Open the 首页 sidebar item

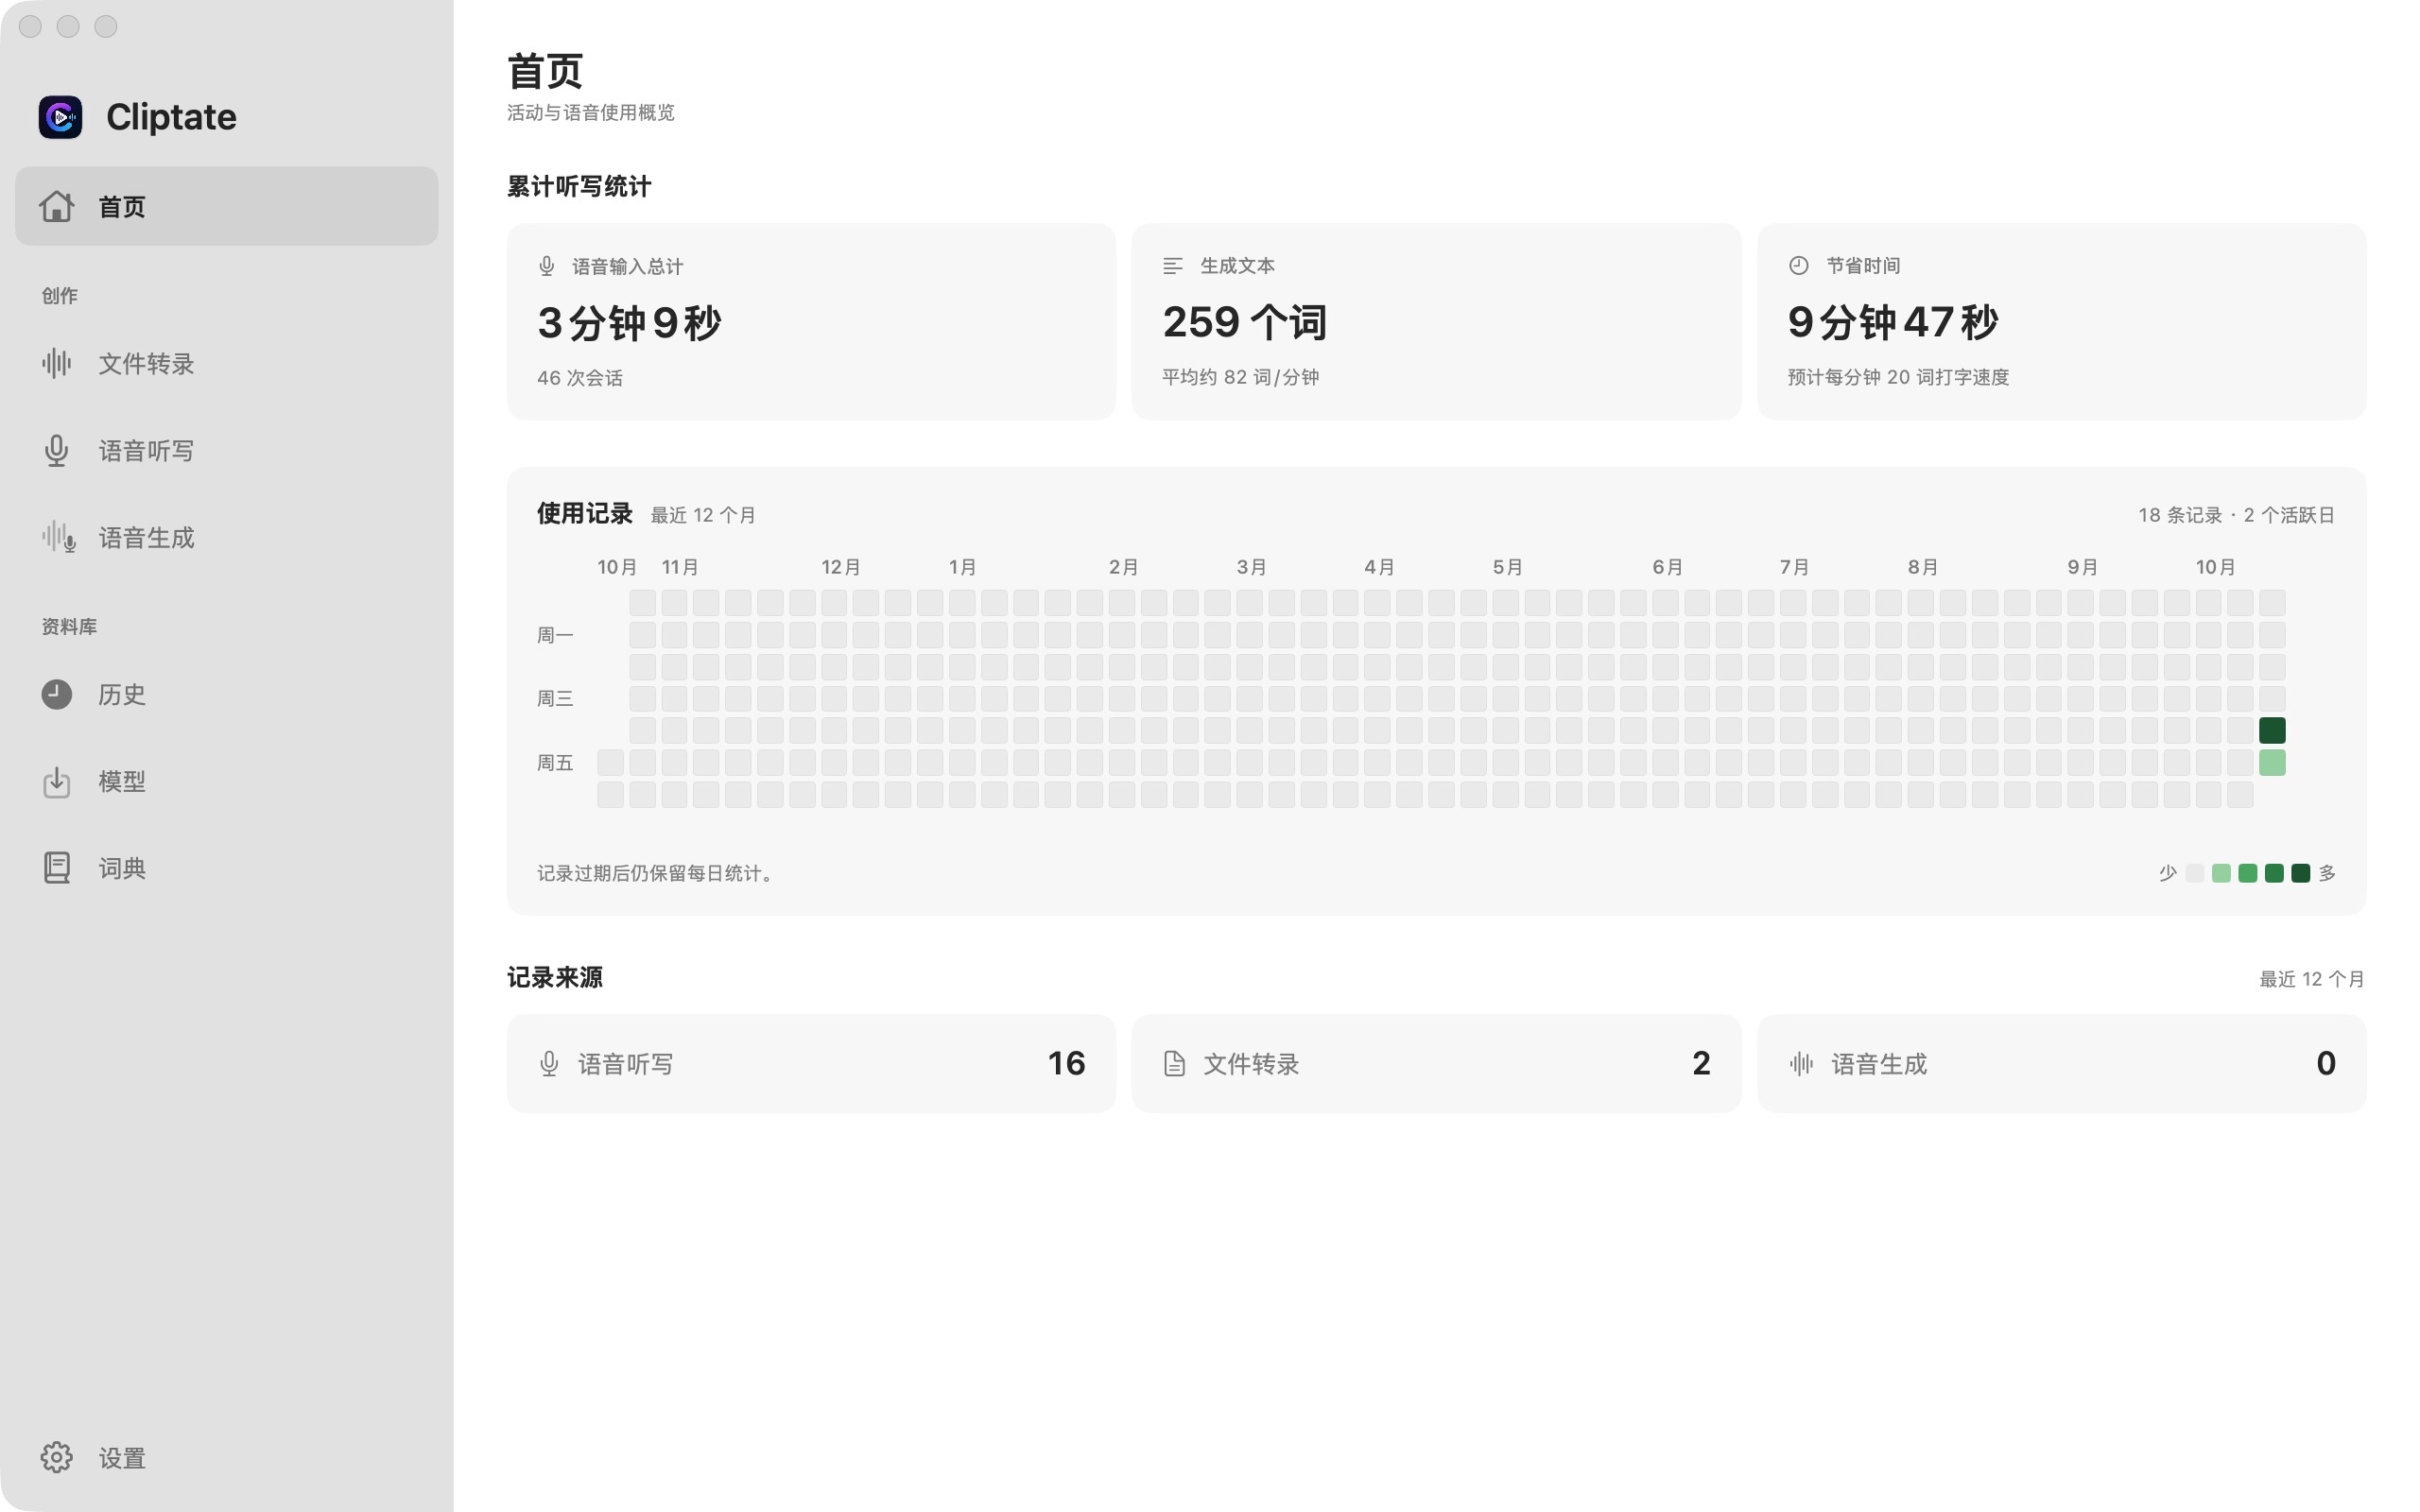coord(226,206)
